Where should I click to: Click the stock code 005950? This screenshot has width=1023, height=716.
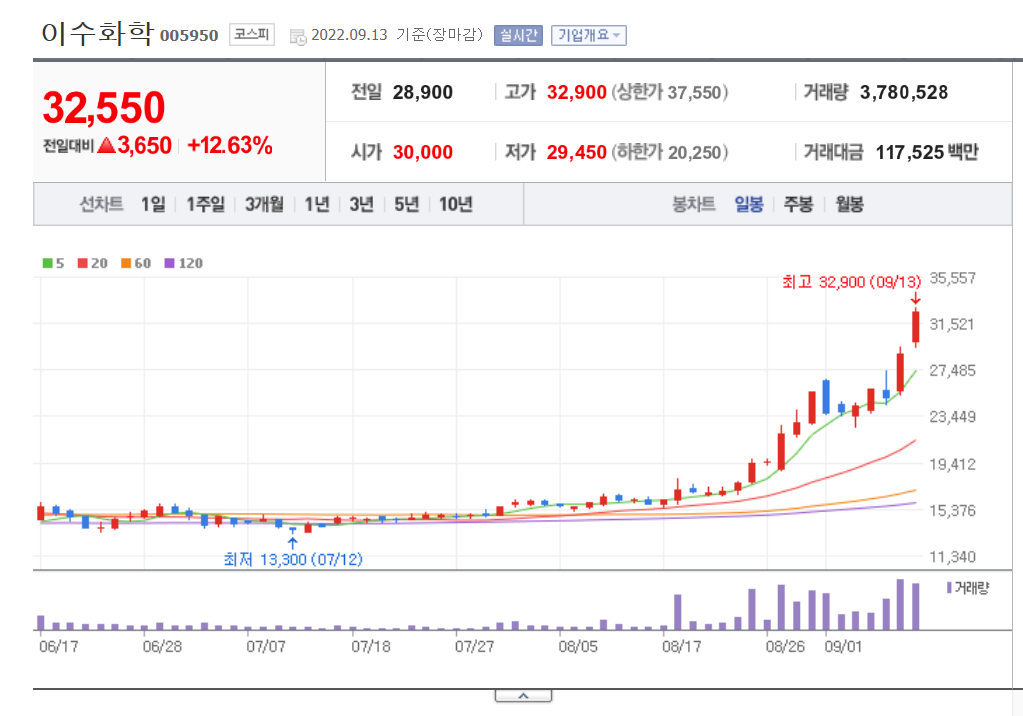[189, 35]
